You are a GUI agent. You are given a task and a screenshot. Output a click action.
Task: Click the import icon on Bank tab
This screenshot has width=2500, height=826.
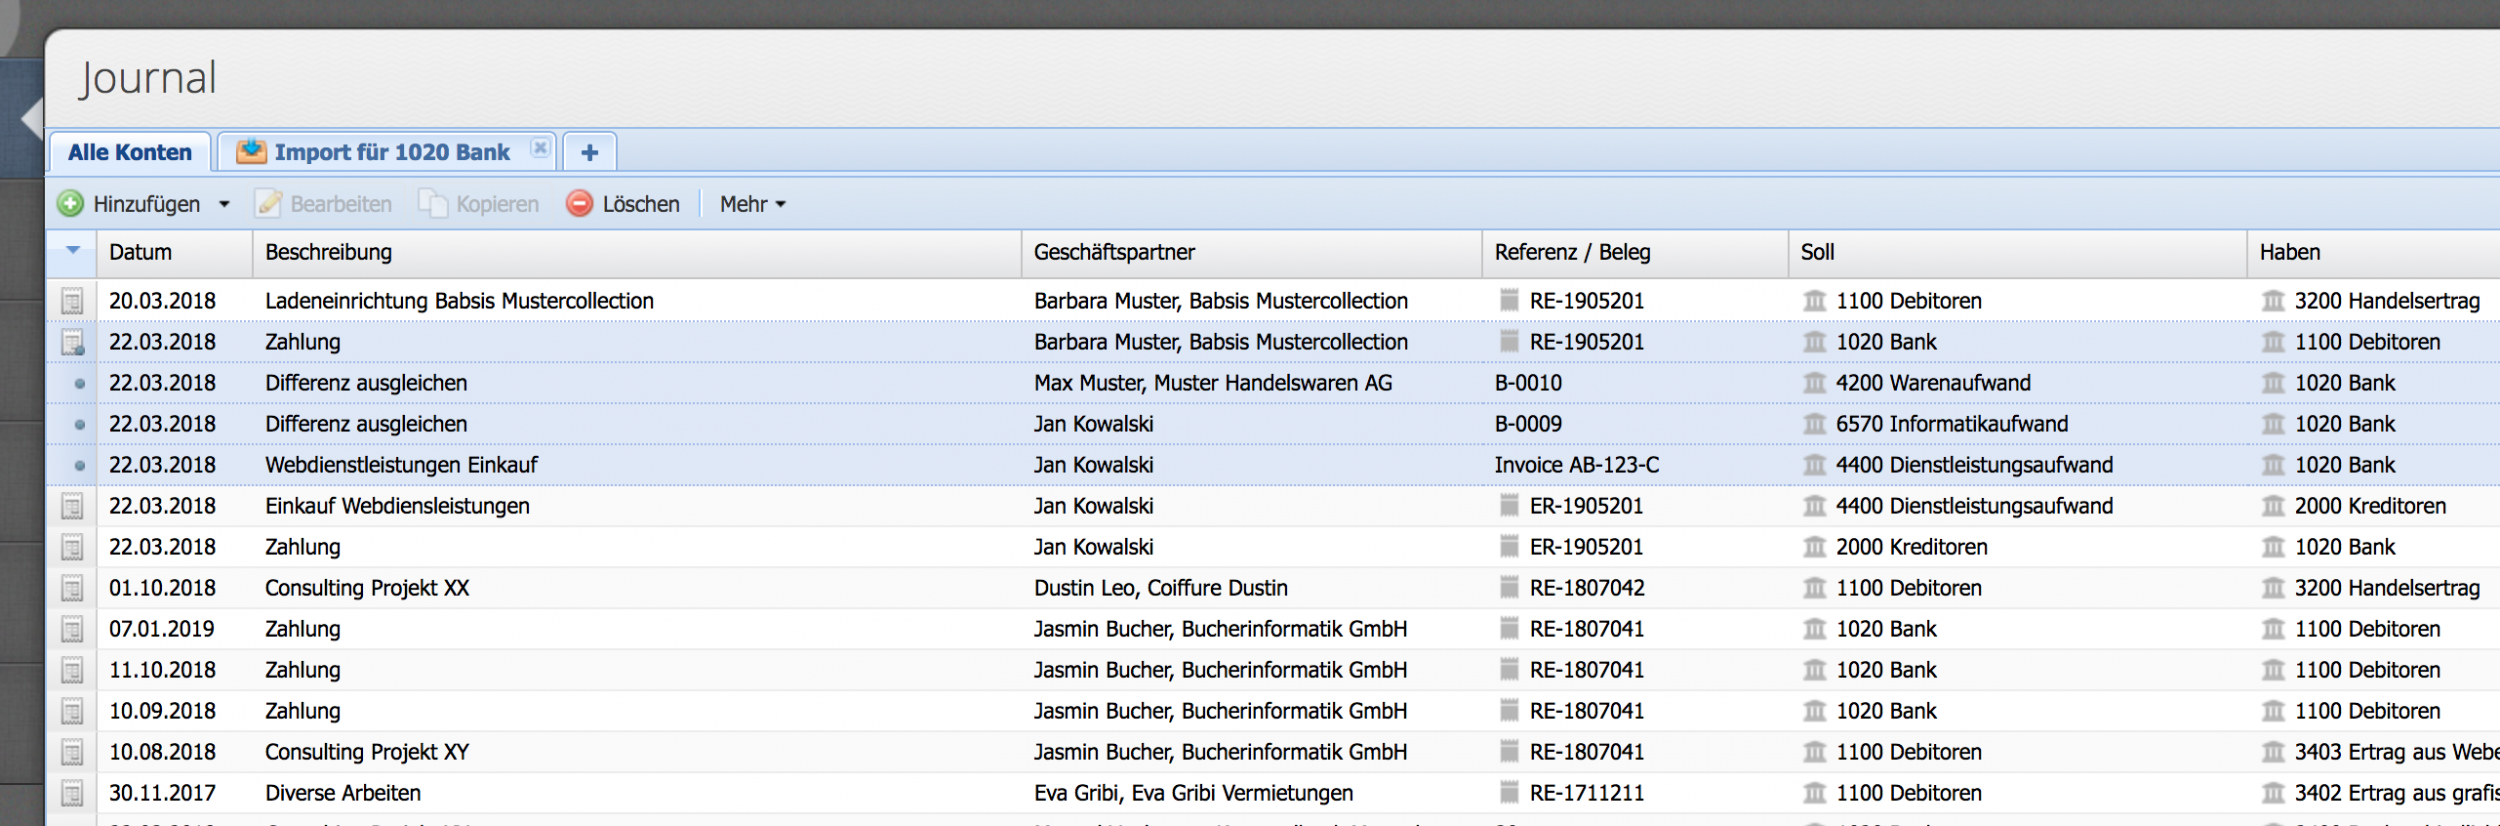pyautogui.click(x=251, y=152)
